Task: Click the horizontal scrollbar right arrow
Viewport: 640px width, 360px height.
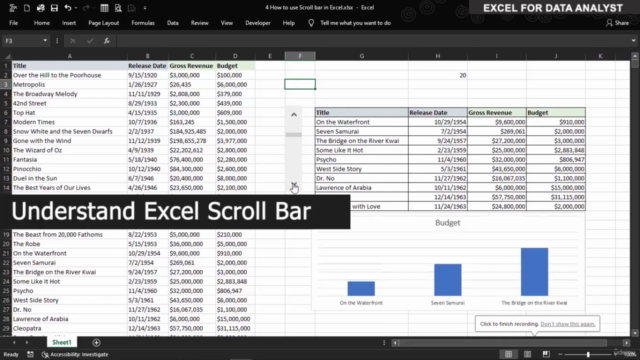Action: point(627,343)
